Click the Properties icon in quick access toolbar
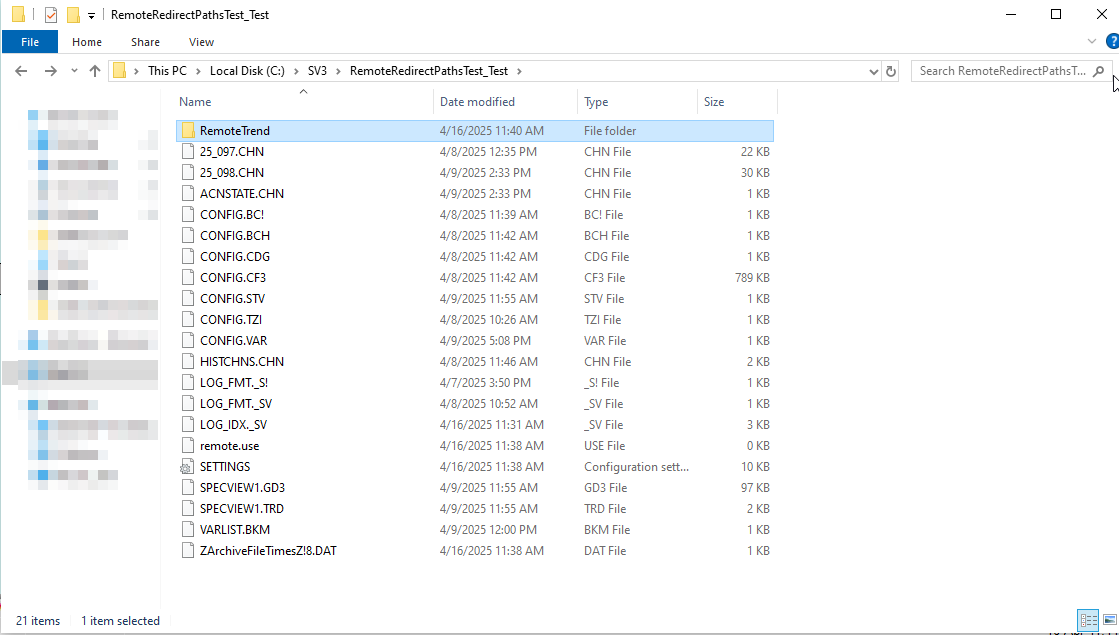 tap(51, 15)
